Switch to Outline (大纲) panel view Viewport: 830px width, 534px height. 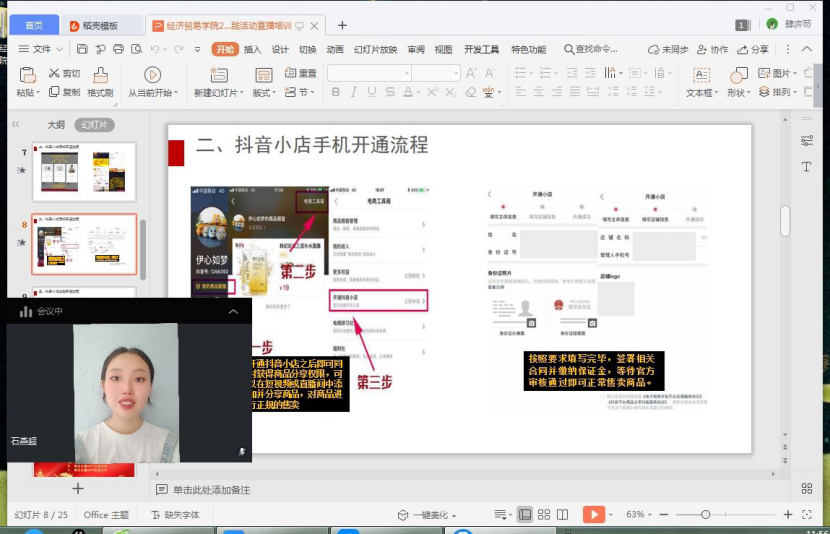[x=56, y=125]
